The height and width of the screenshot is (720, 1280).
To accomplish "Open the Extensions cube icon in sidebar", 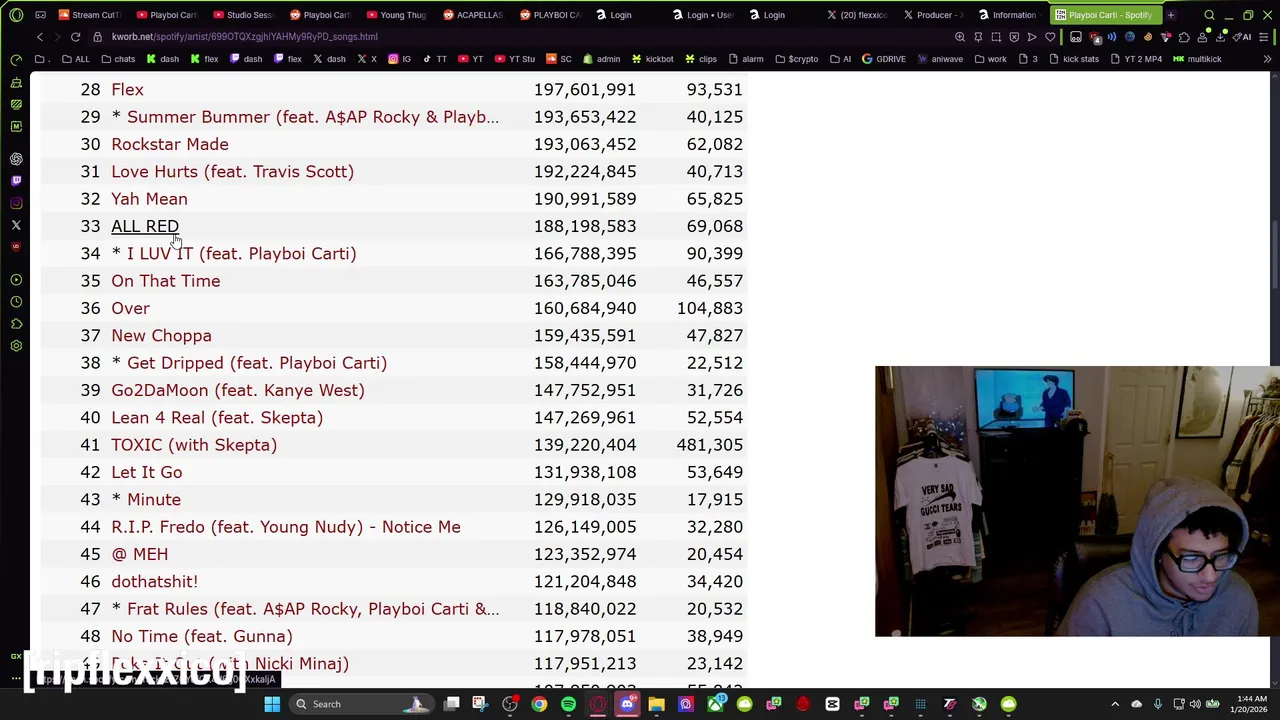I will point(16,324).
